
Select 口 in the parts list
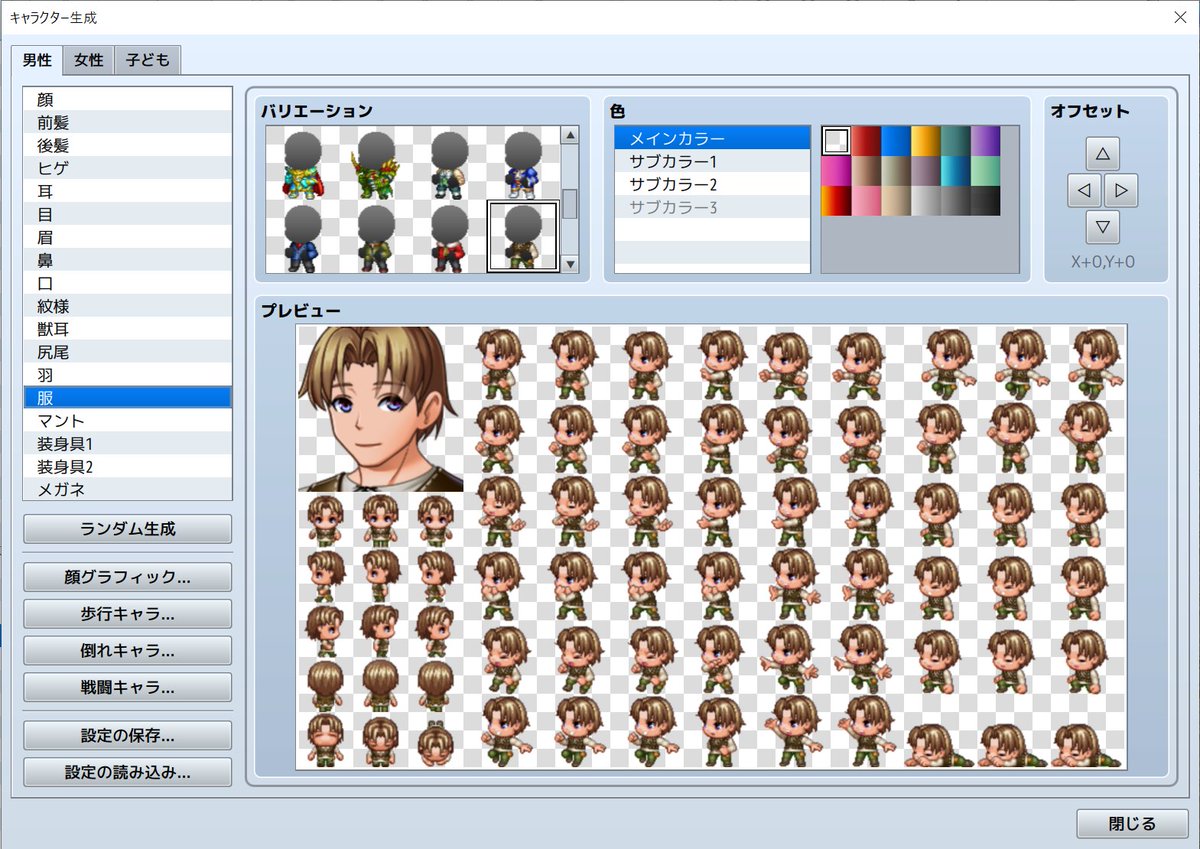coord(127,283)
